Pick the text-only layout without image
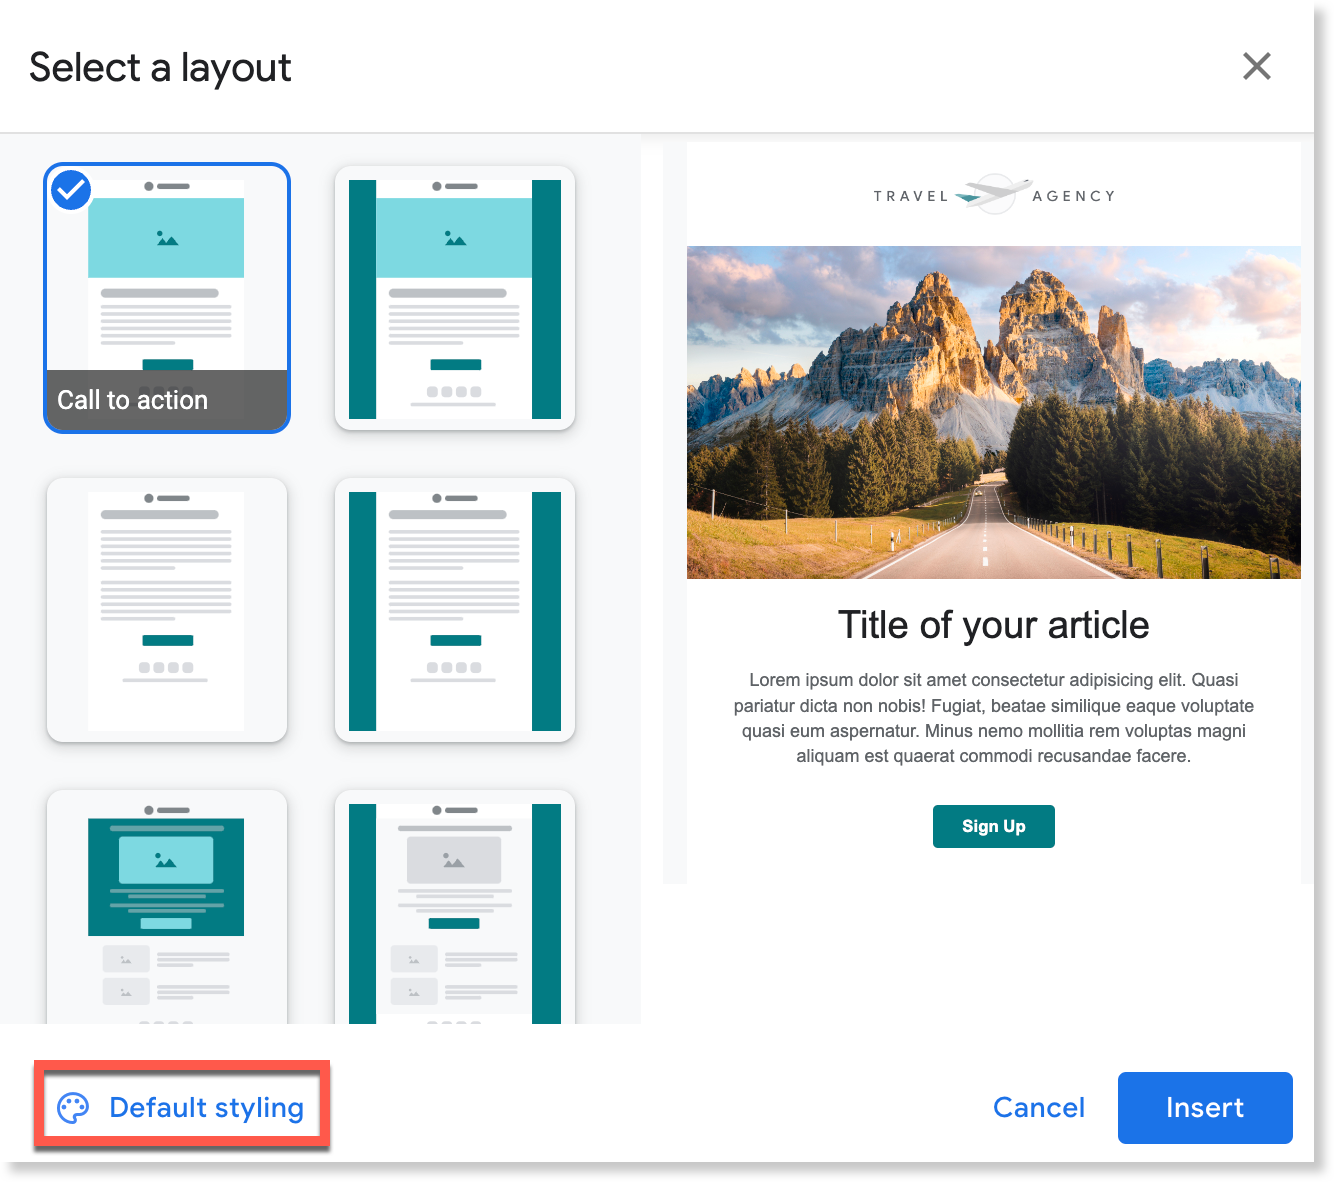This screenshot has width=1334, height=1182. (166, 610)
